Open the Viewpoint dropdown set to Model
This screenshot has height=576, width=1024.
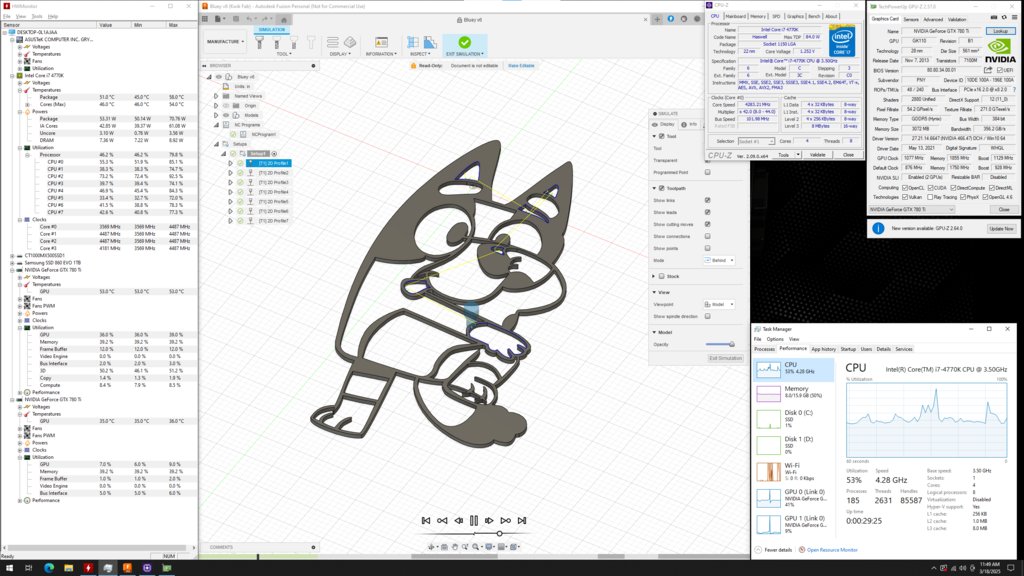(720, 304)
